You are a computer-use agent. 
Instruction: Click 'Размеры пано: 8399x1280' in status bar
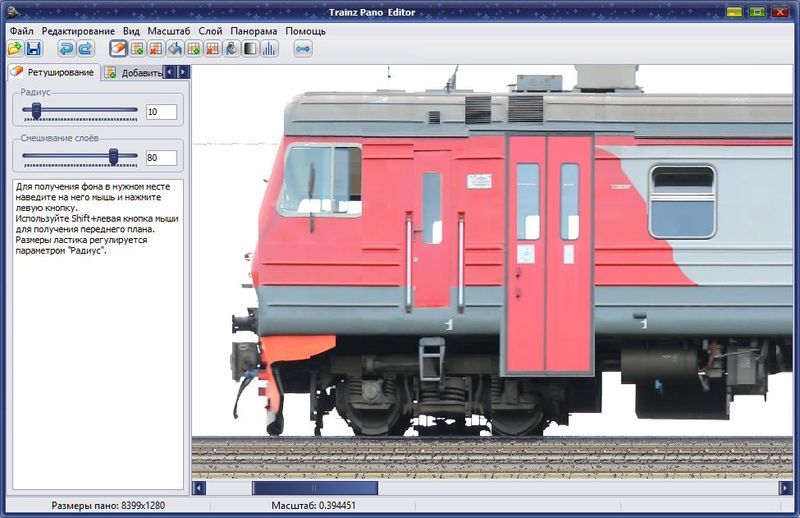[x=108, y=505]
